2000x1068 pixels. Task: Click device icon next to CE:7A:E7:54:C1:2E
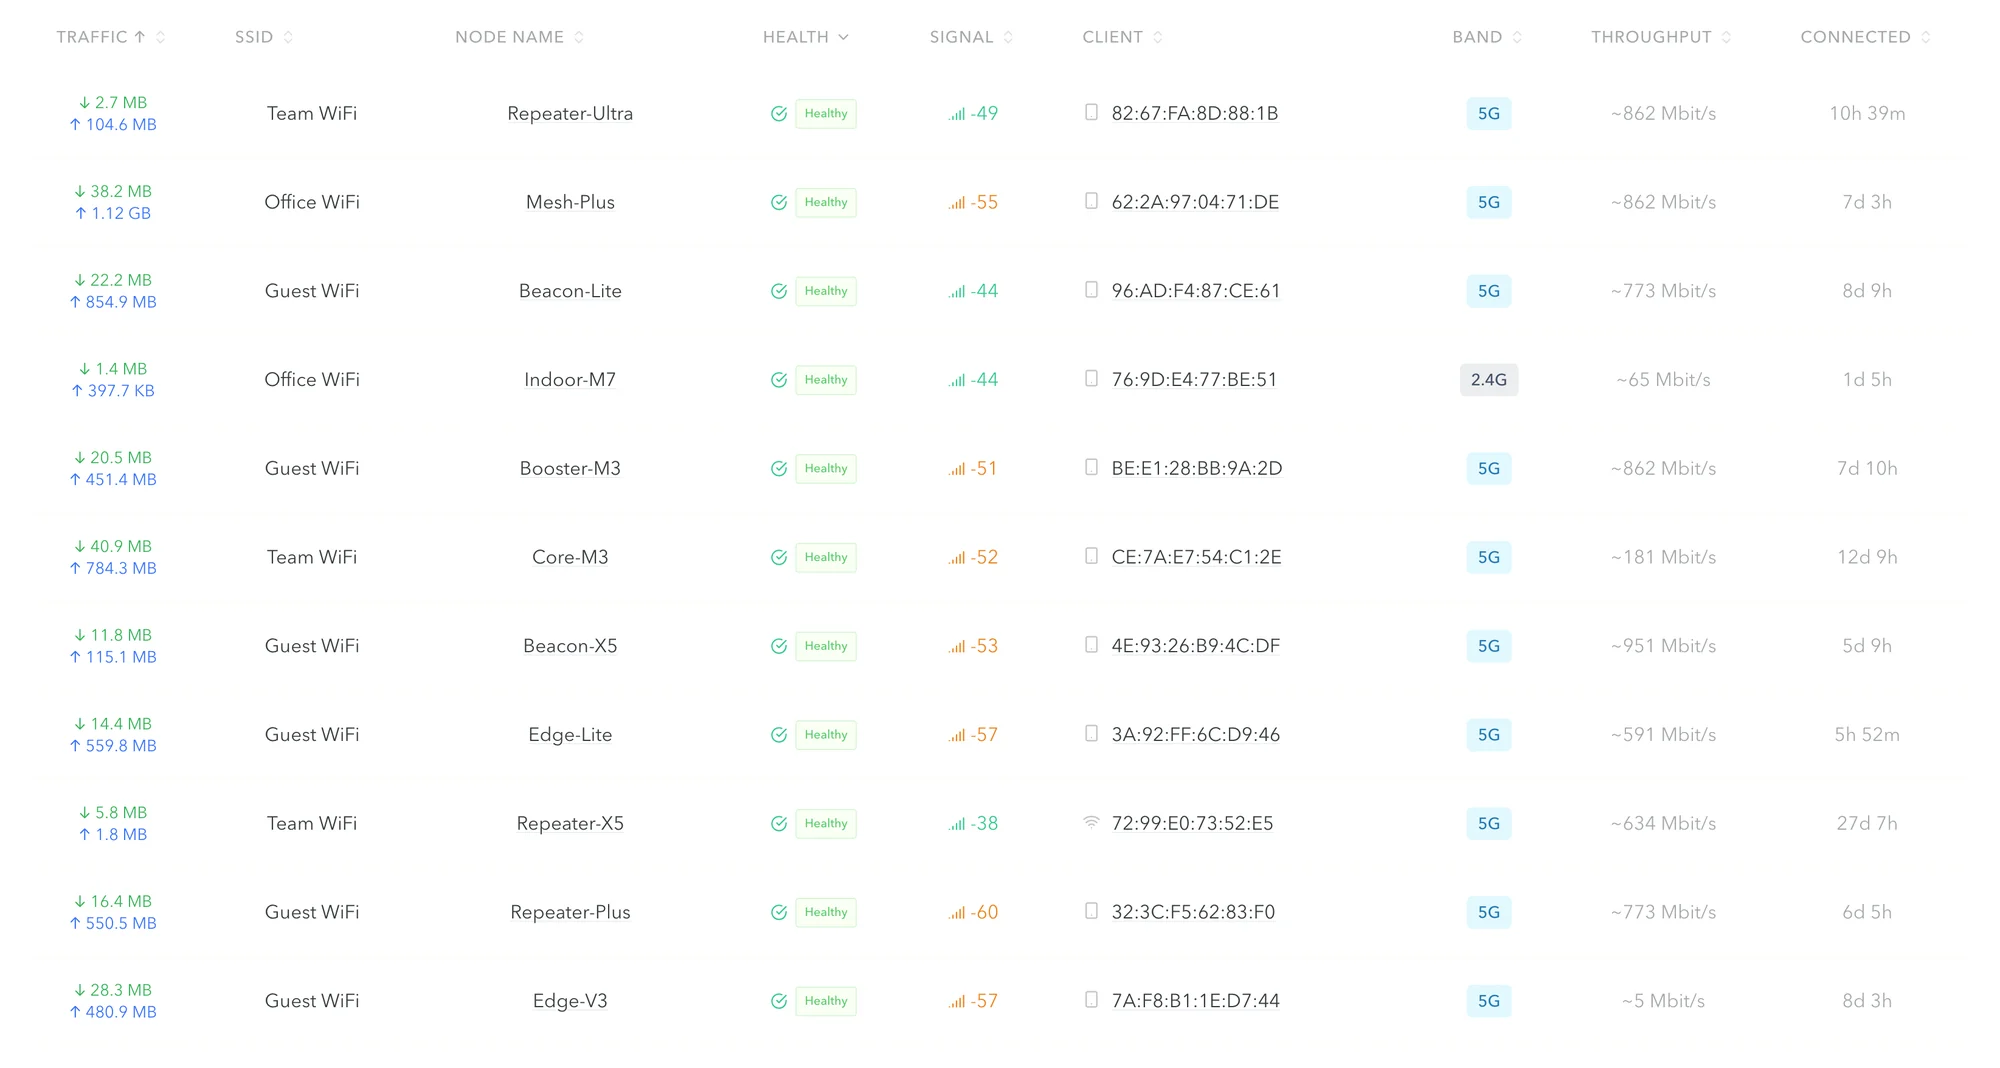pos(1091,556)
